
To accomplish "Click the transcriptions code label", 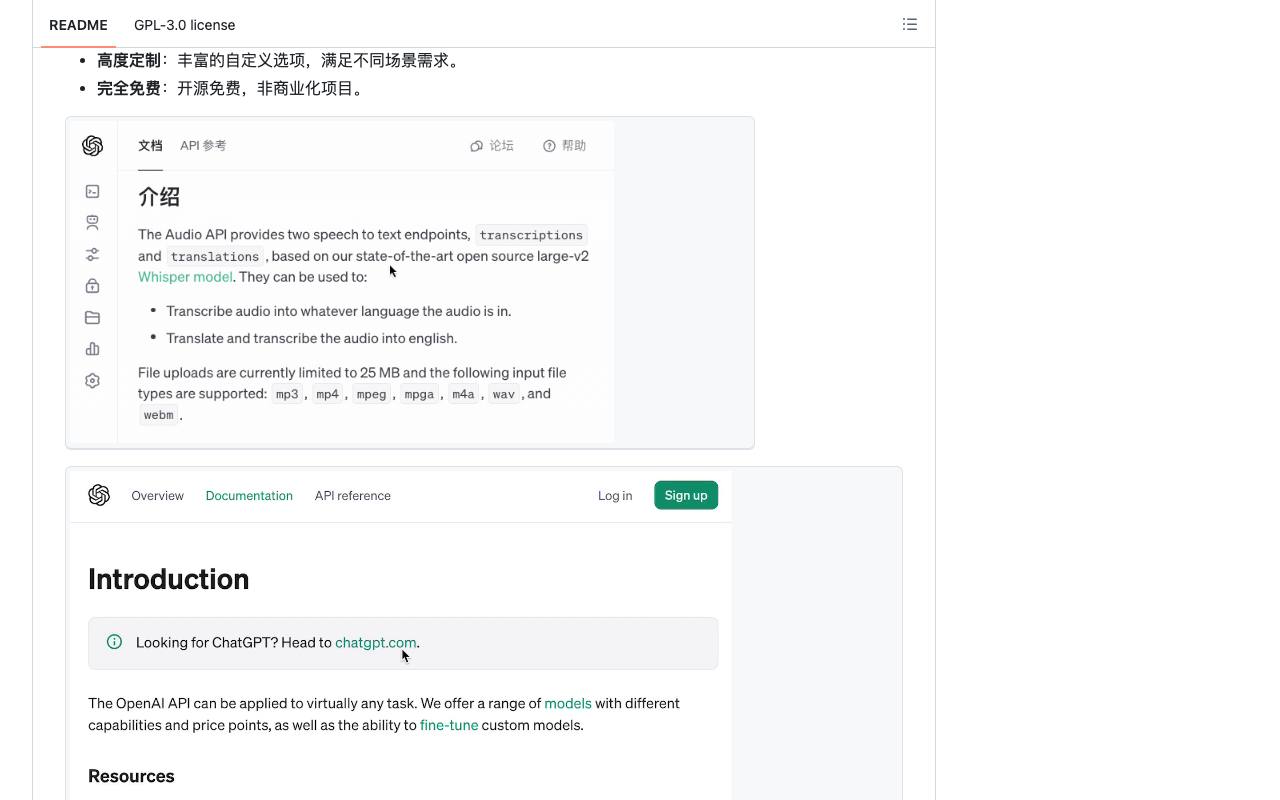I will 531,235.
